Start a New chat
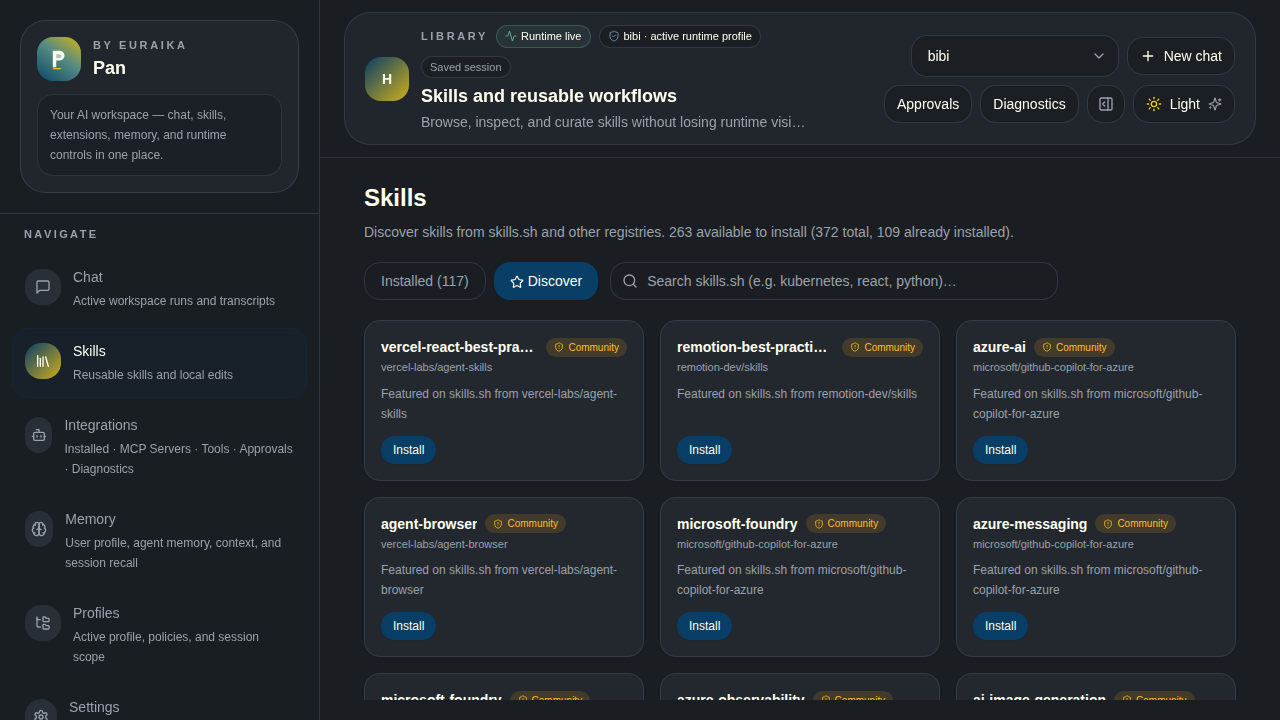The image size is (1280, 720). point(1180,56)
